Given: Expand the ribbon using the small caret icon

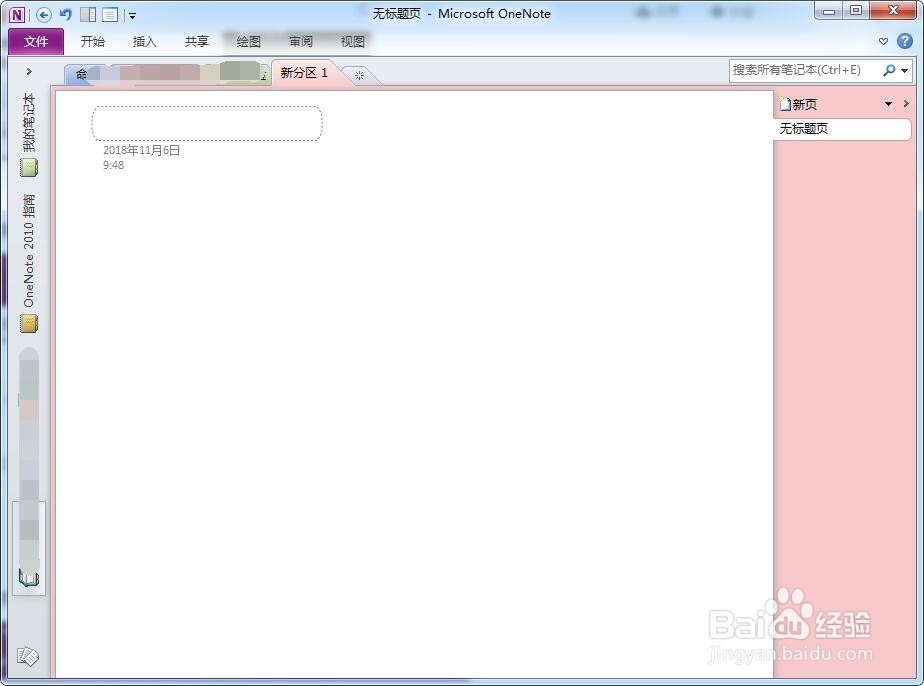Looking at the screenshot, I should click(x=883, y=41).
